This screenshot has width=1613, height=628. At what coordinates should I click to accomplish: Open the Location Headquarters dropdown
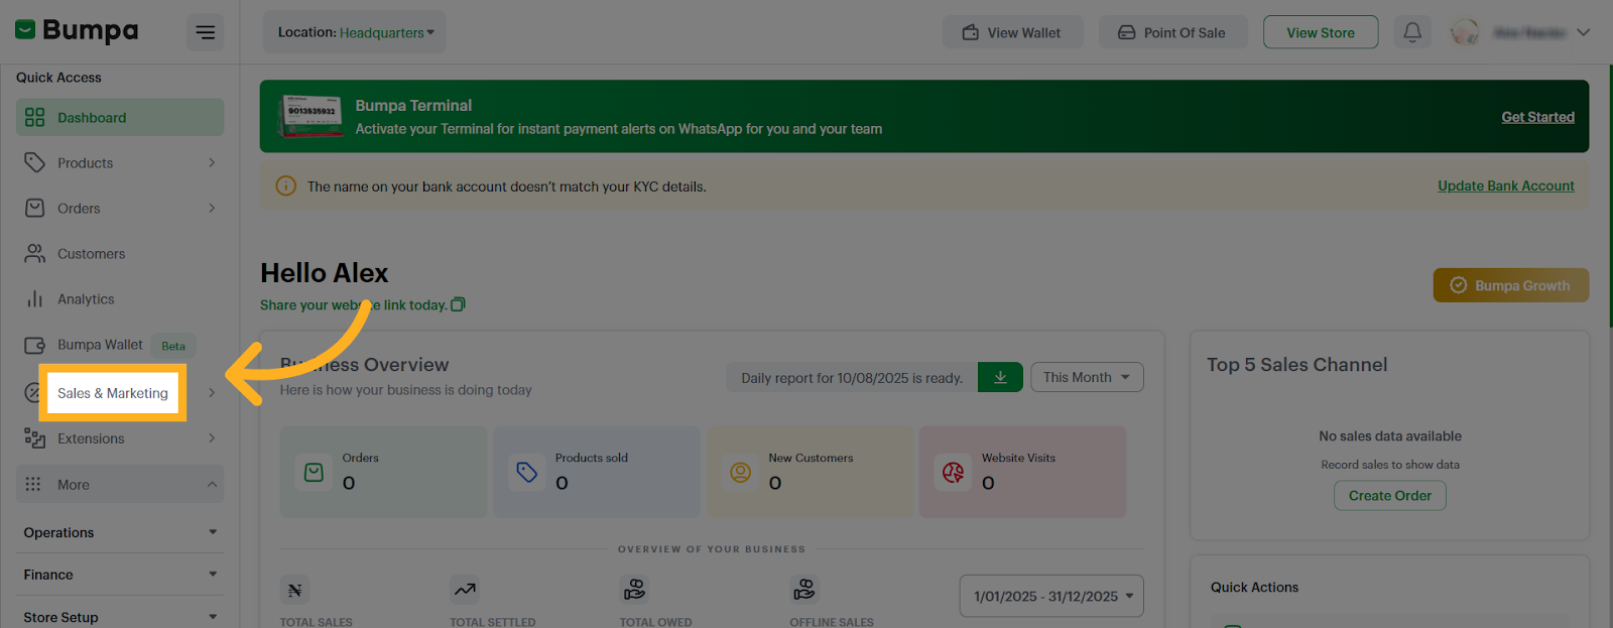coord(355,32)
